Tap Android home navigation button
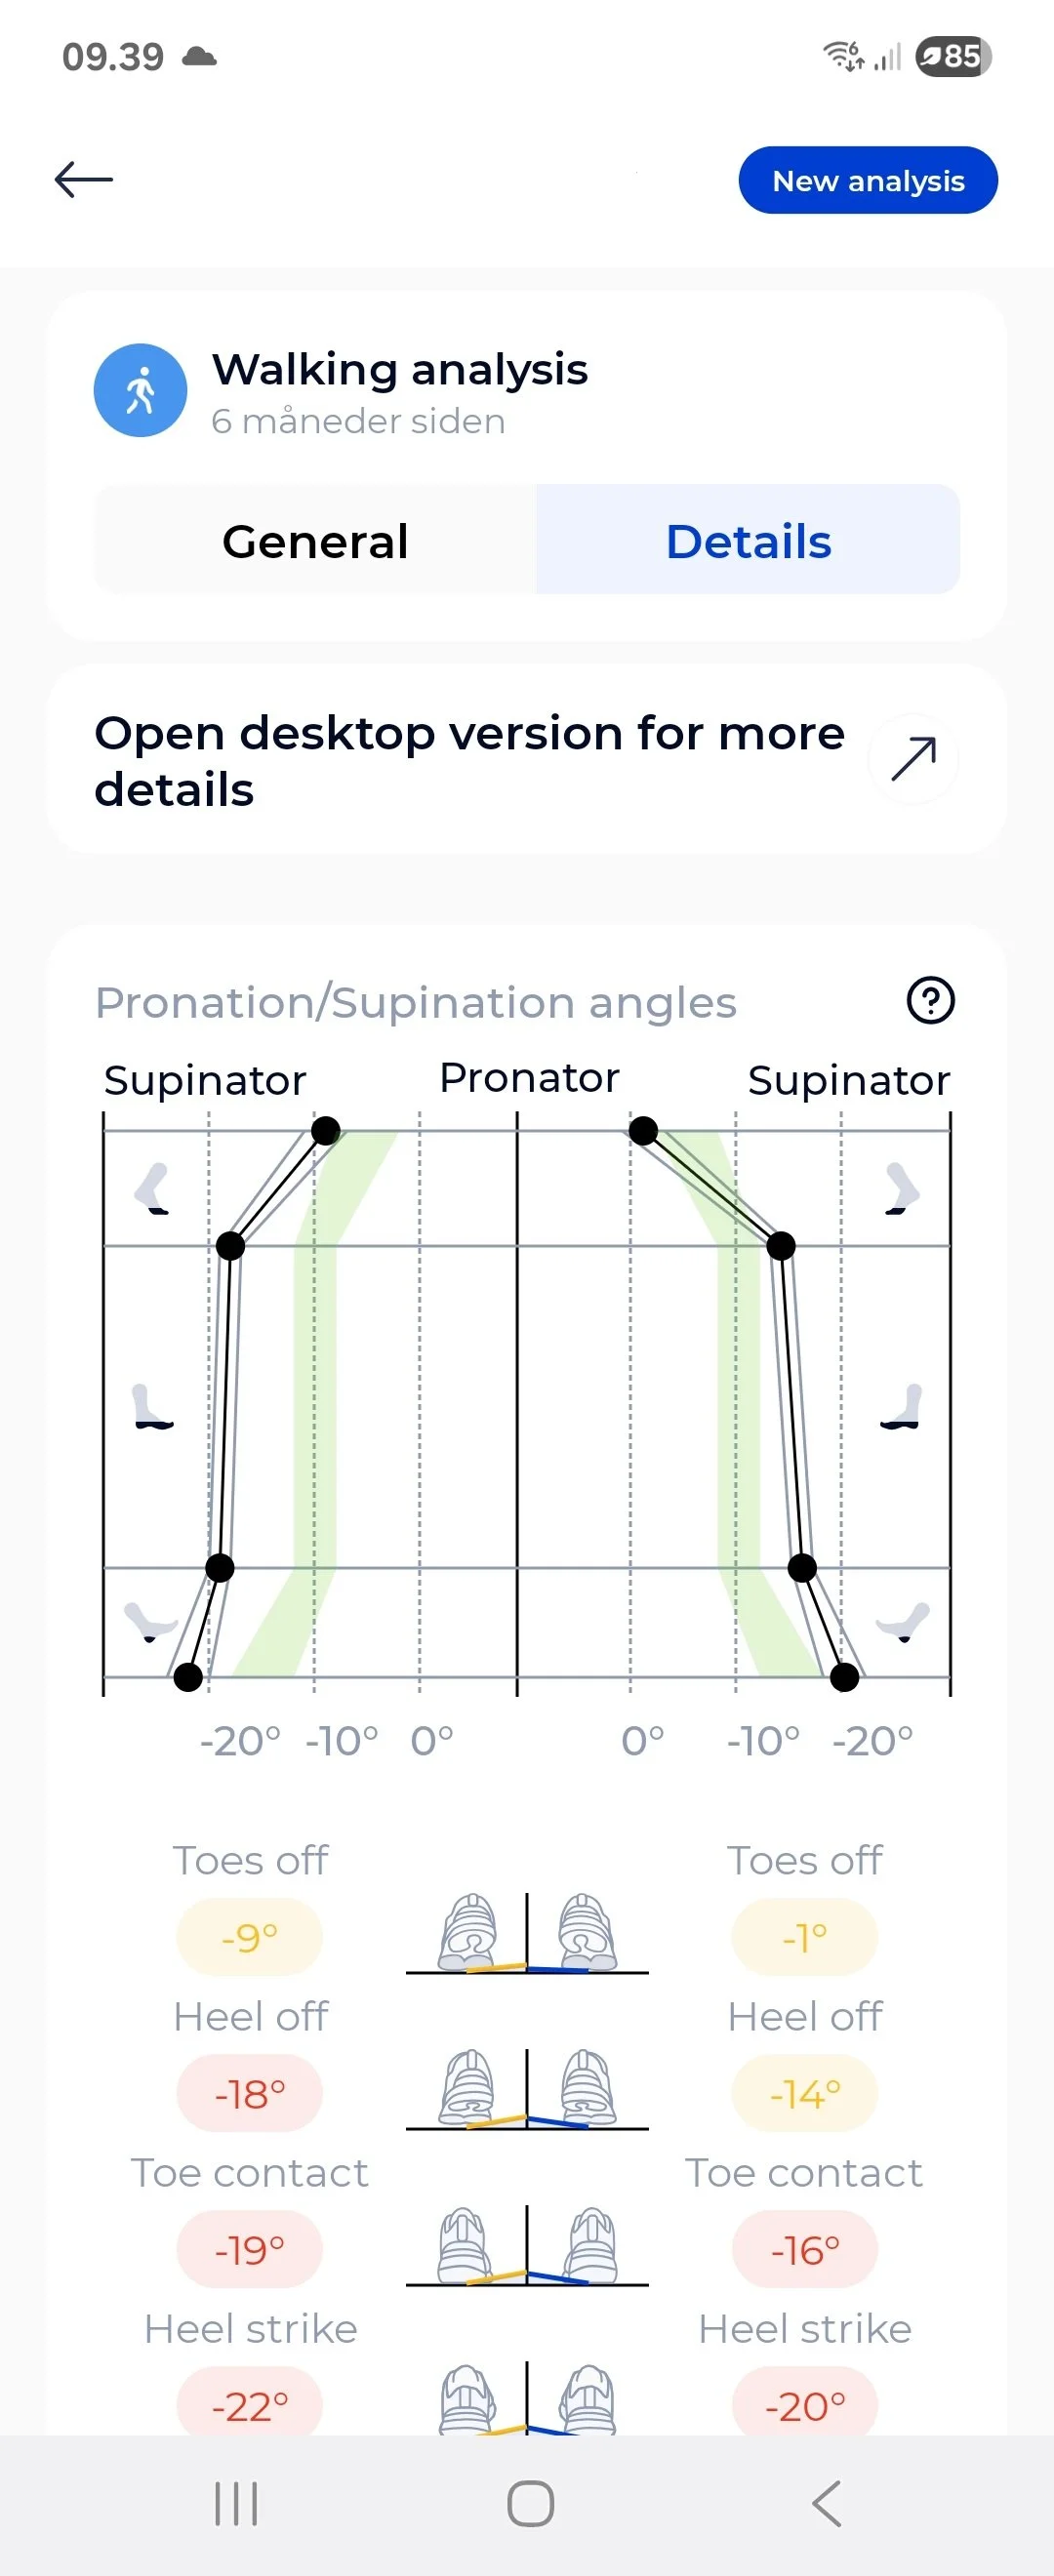The width and height of the screenshot is (1054, 2576). click(x=530, y=2504)
